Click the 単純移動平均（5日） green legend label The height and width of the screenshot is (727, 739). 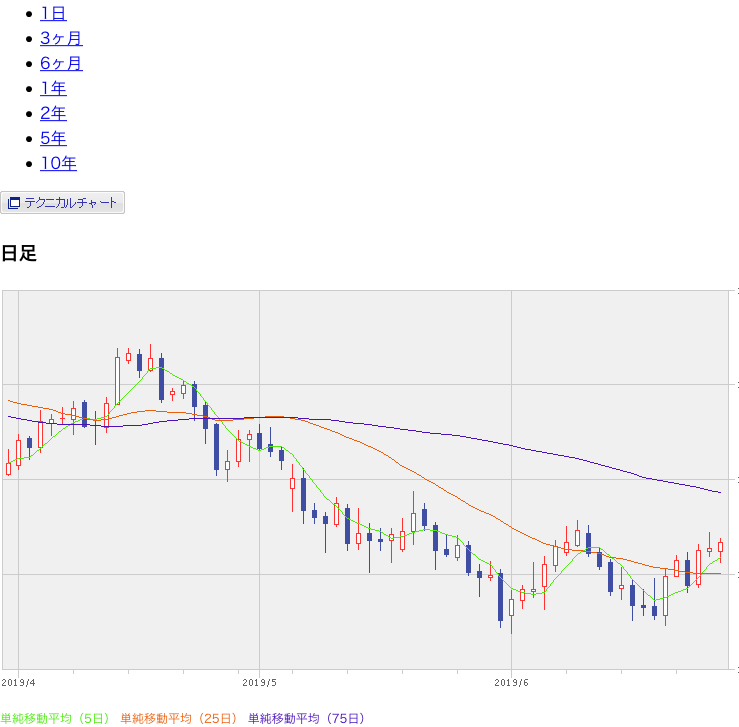55,719
